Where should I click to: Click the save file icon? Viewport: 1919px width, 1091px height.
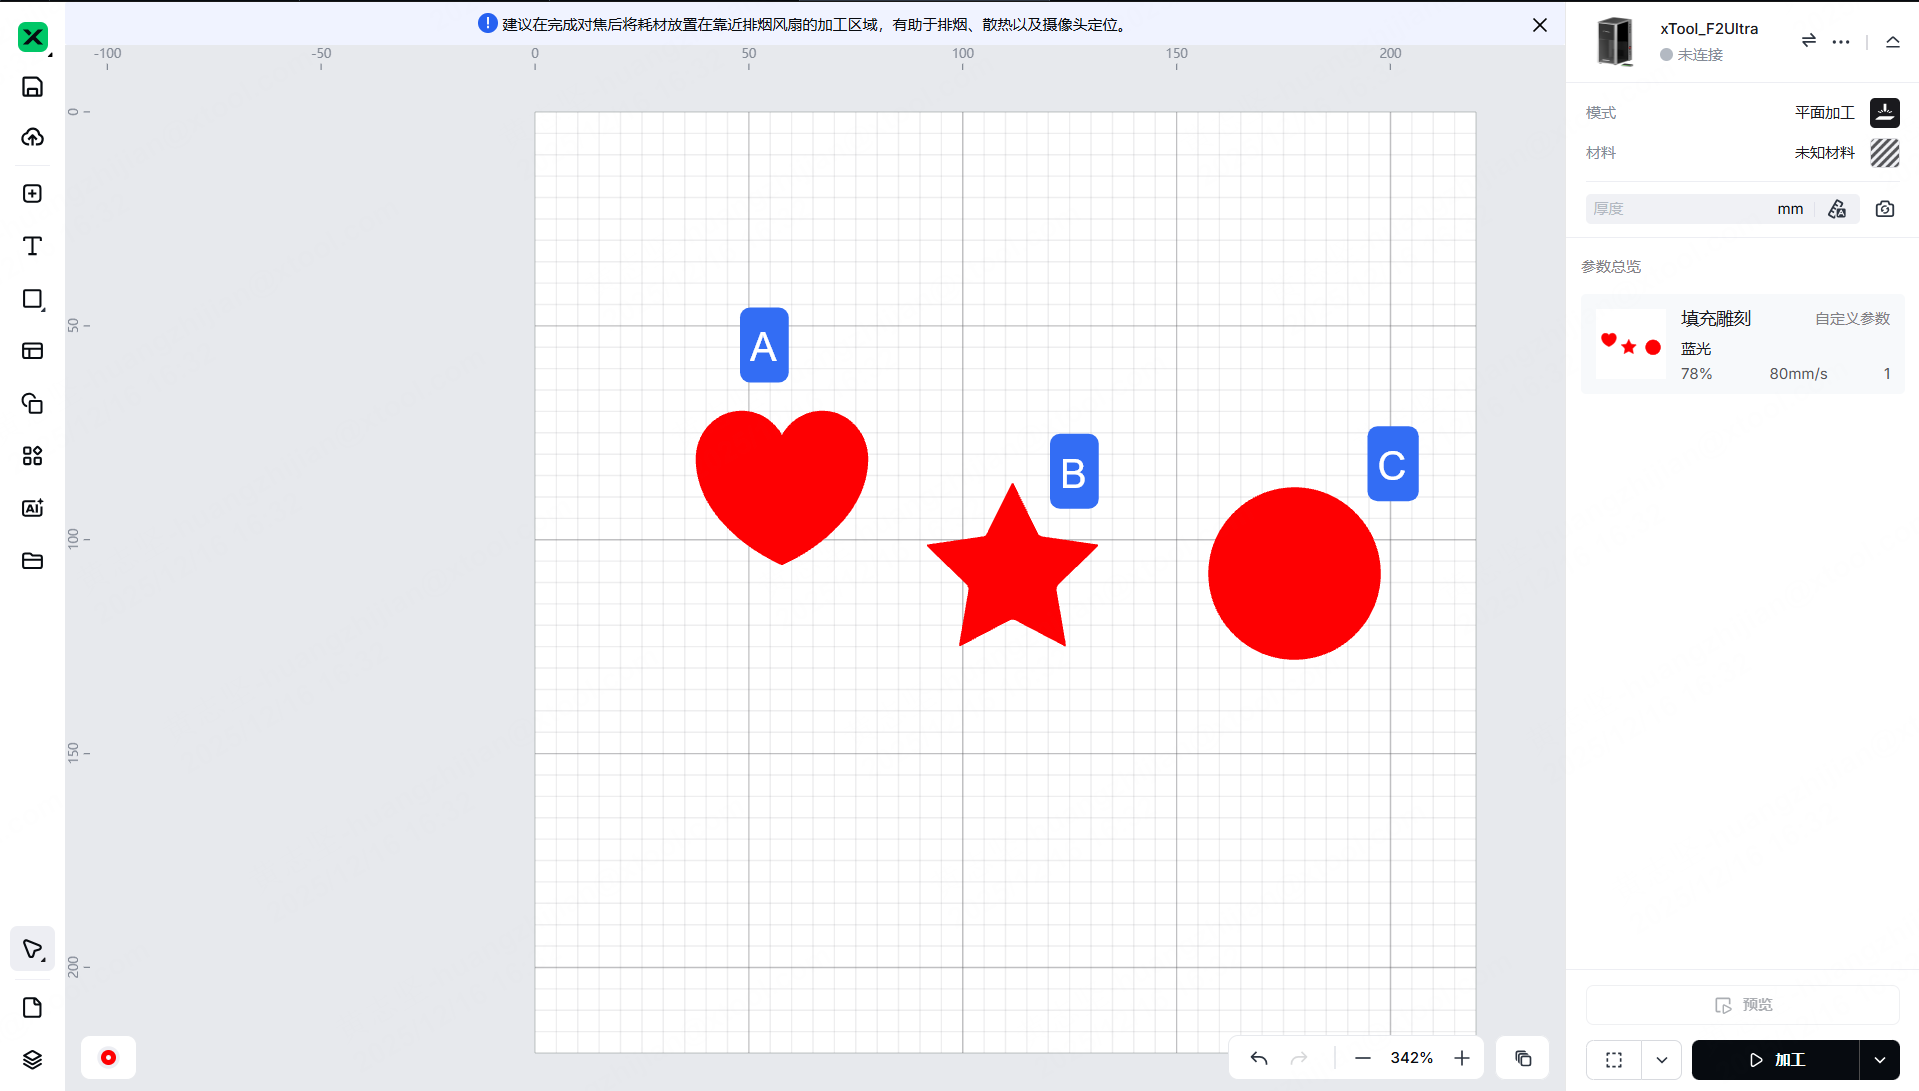tap(32, 87)
